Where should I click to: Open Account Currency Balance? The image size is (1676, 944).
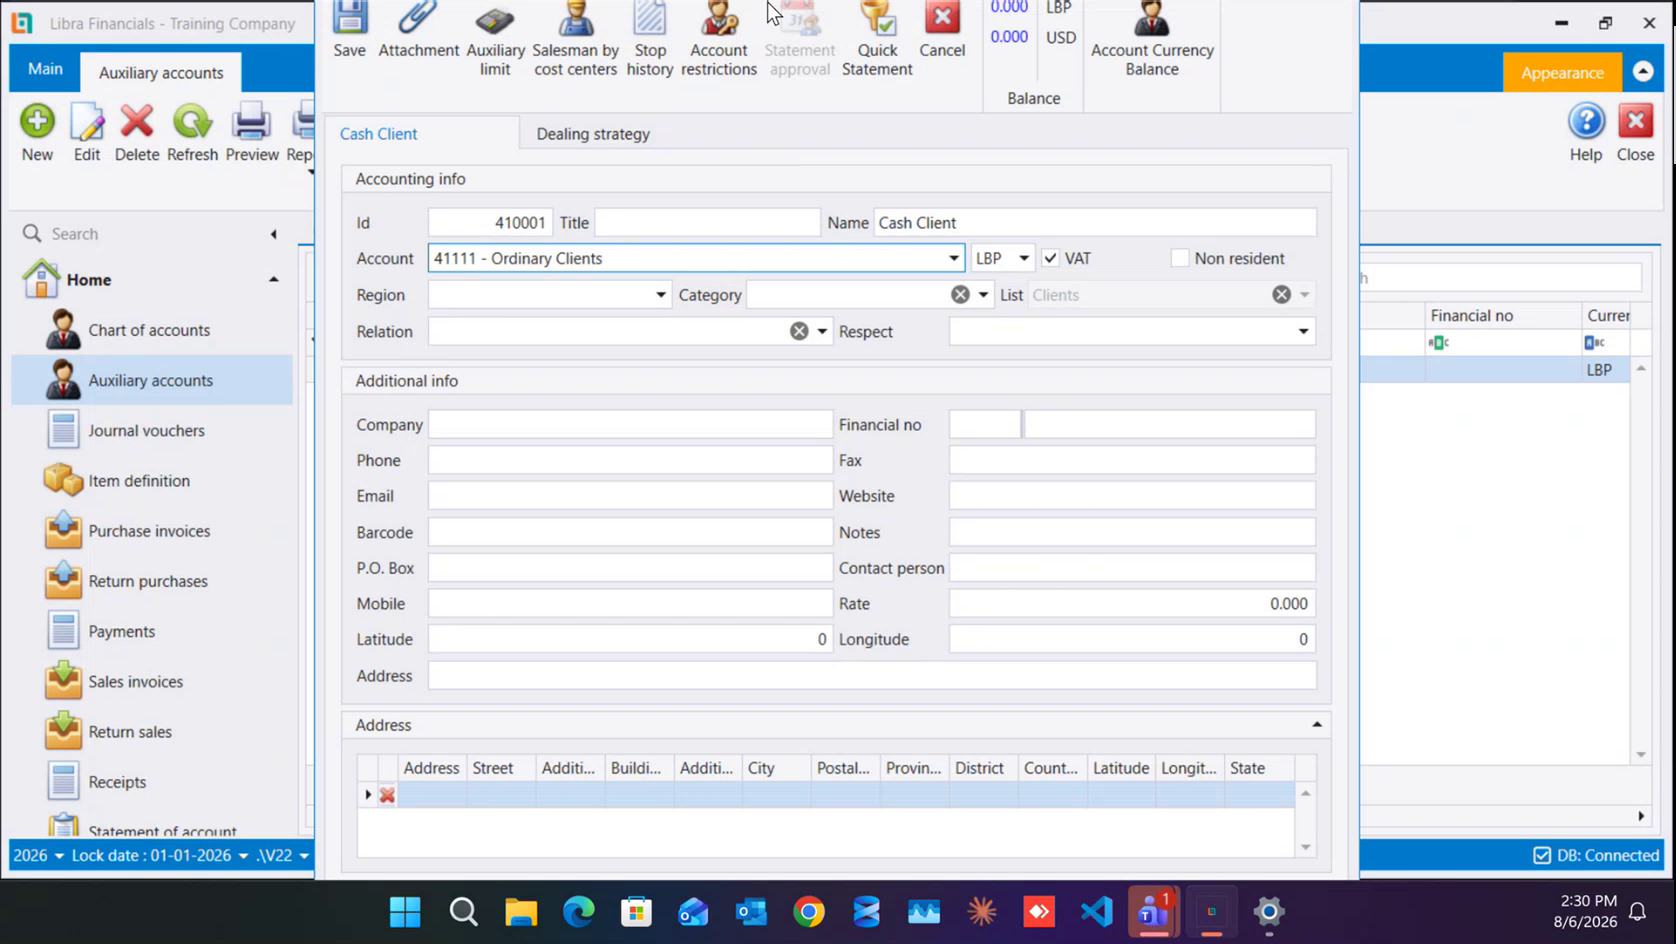point(1152,40)
